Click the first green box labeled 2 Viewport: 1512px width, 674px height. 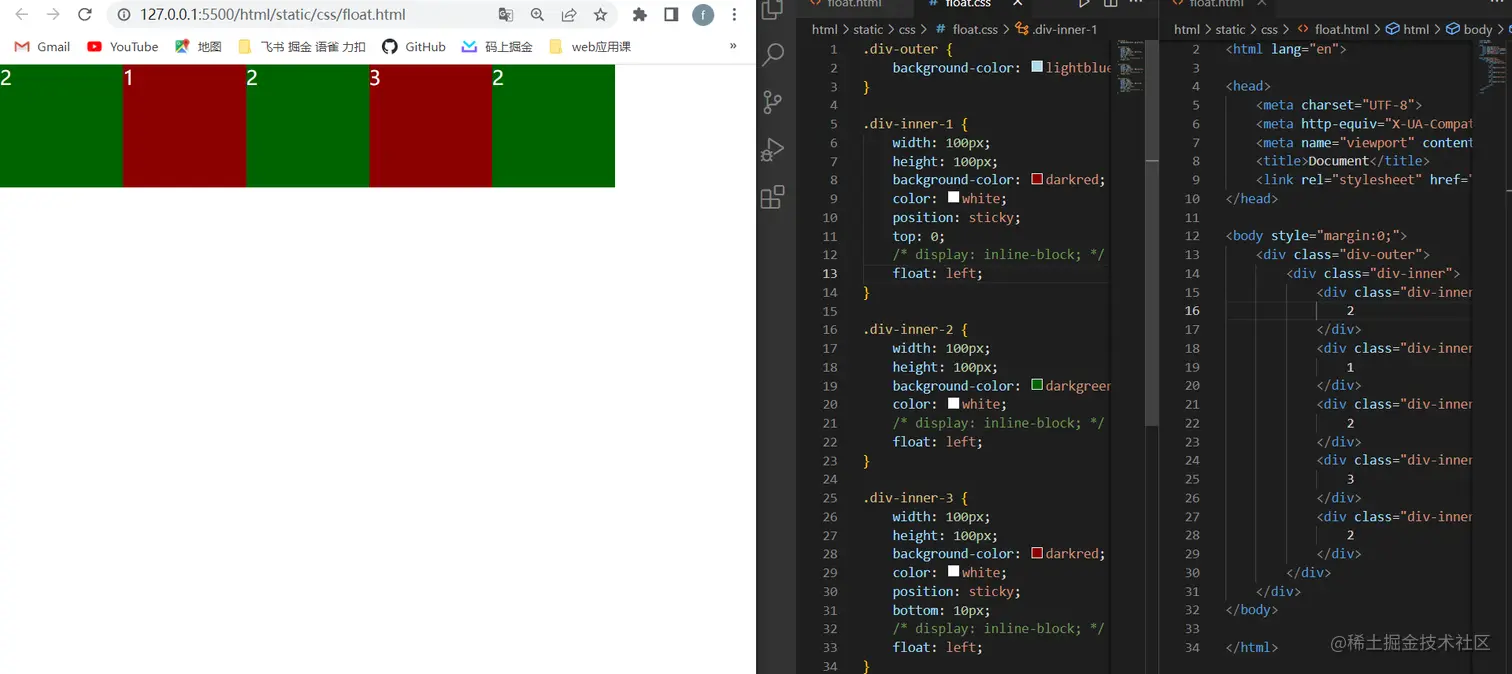pyautogui.click(x=61, y=126)
